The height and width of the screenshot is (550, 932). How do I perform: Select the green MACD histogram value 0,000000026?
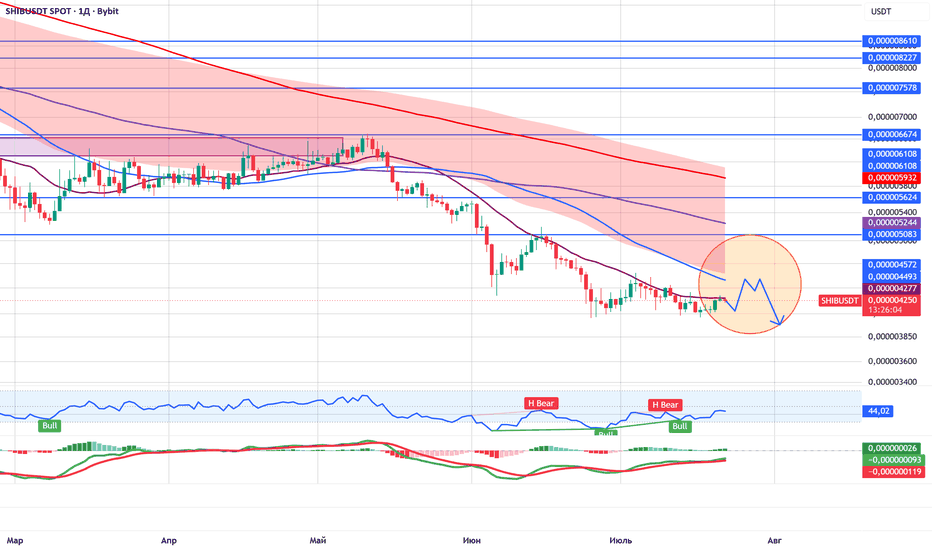coord(892,448)
